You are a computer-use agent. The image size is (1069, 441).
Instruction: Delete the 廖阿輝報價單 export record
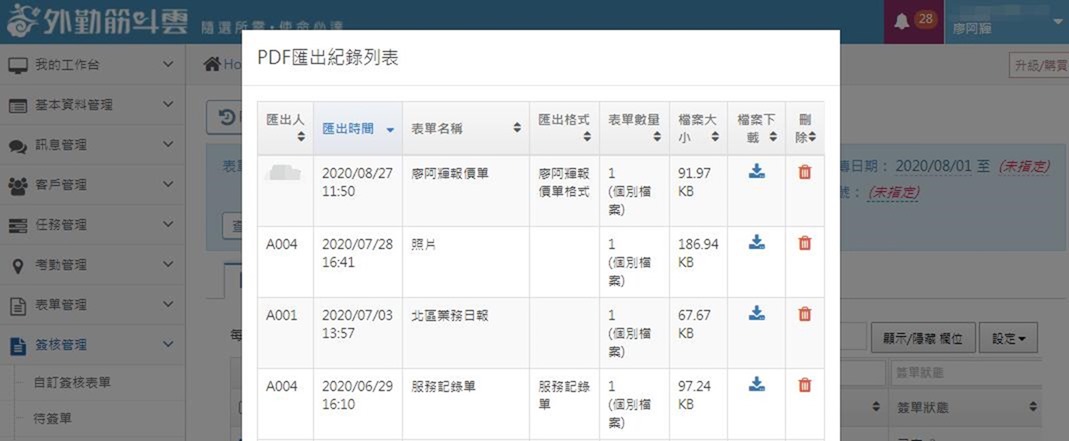coord(804,172)
